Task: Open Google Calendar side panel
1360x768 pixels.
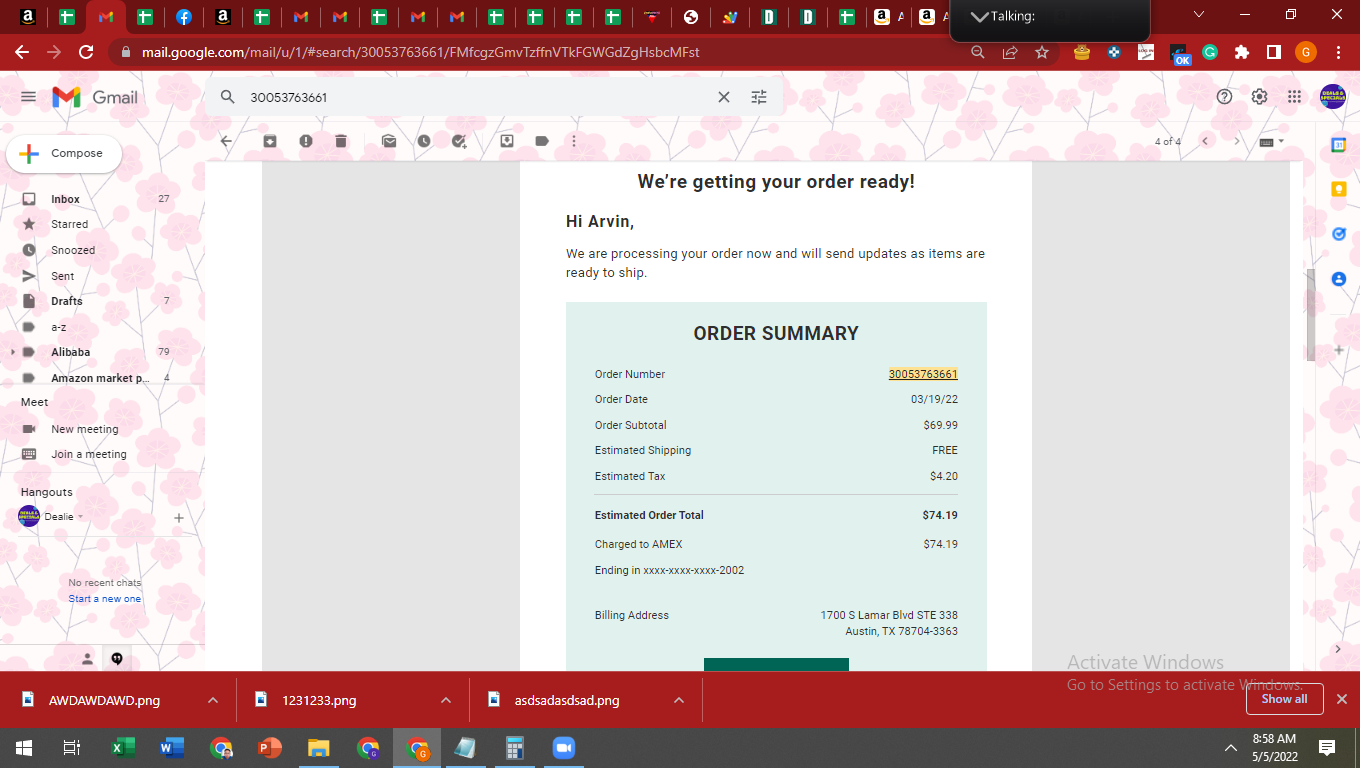Action: click(1339, 145)
